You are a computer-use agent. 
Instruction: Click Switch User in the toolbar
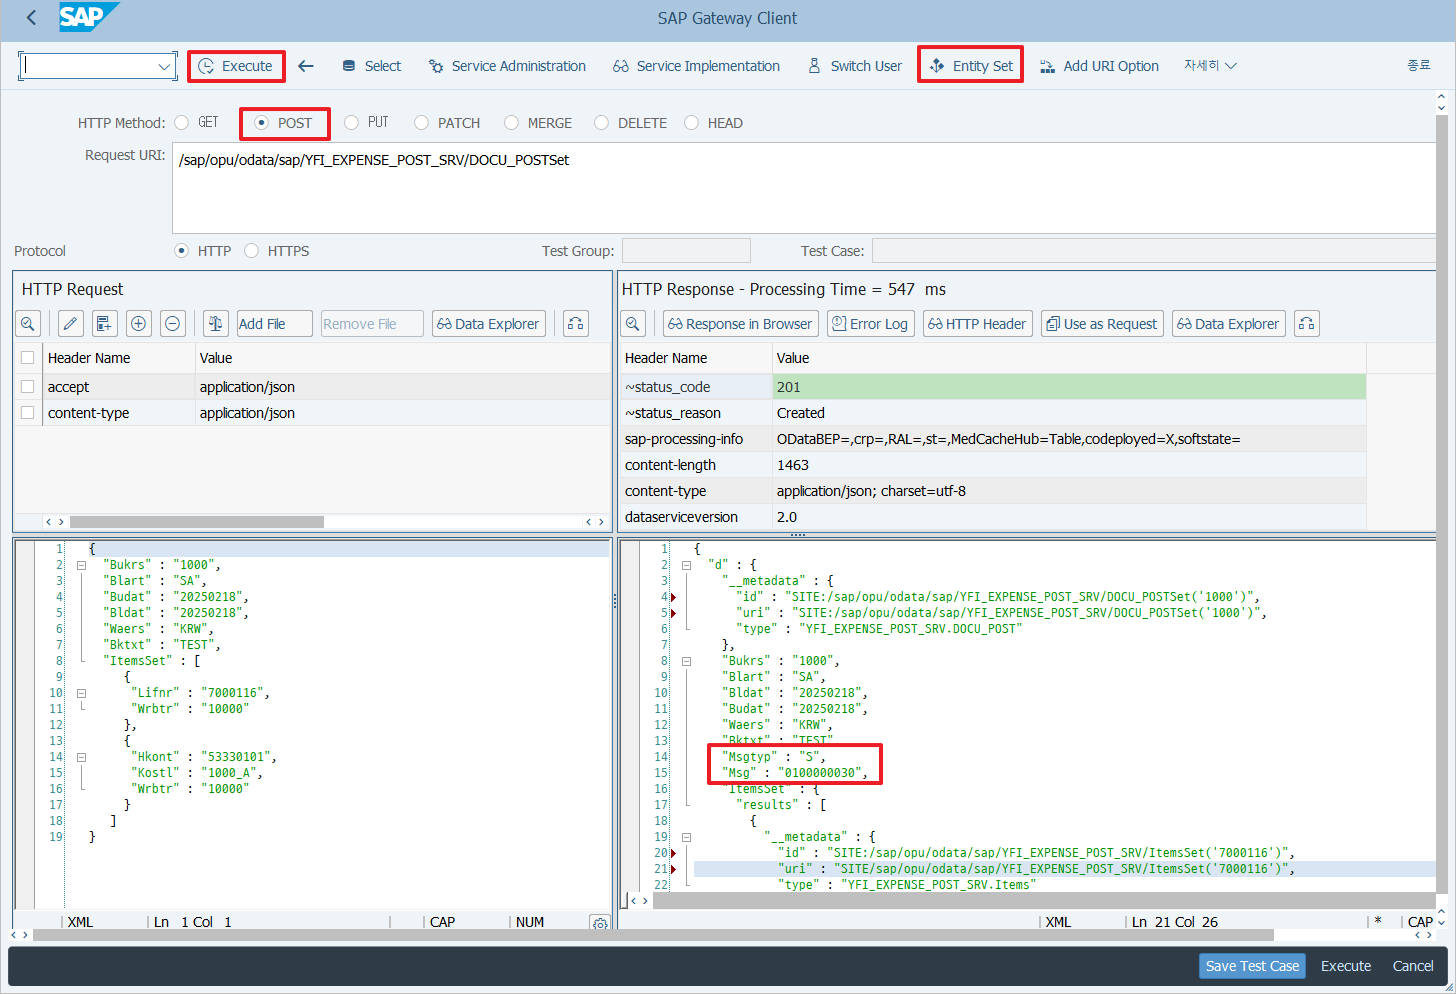[x=854, y=66]
